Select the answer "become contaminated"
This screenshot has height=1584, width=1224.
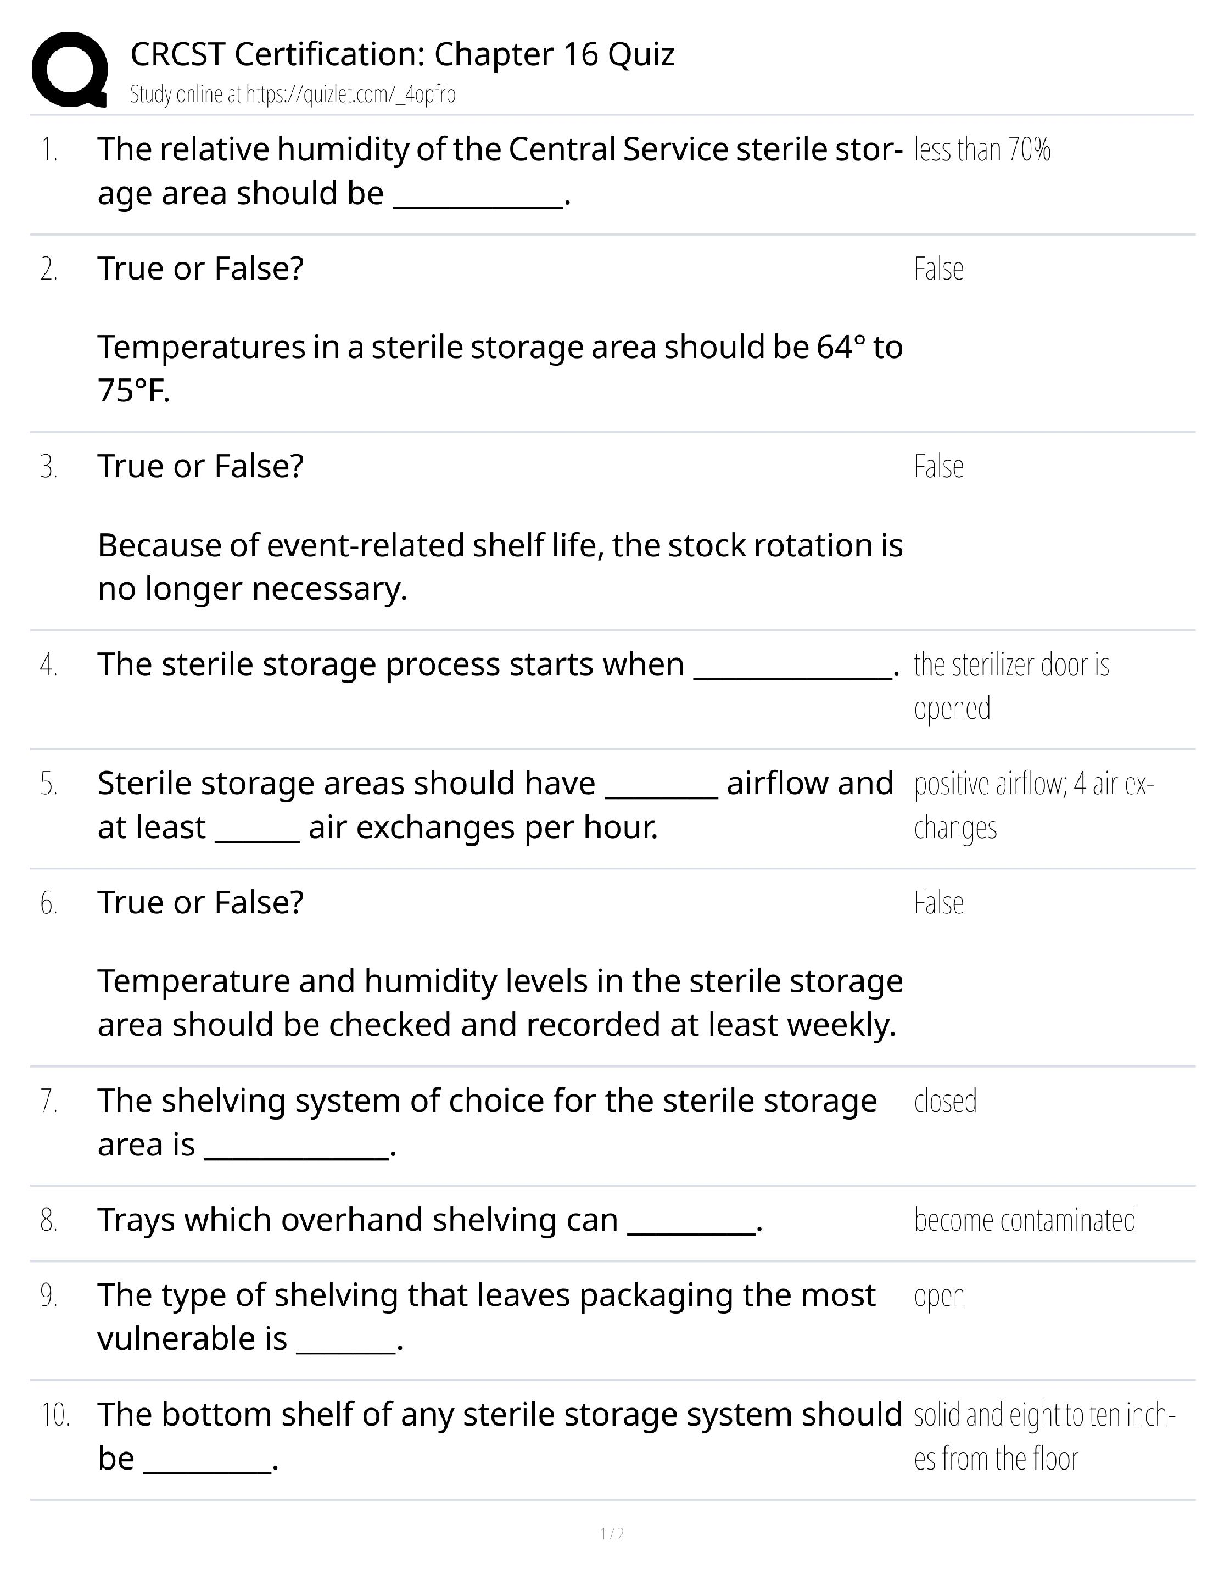pyautogui.click(x=1023, y=1220)
